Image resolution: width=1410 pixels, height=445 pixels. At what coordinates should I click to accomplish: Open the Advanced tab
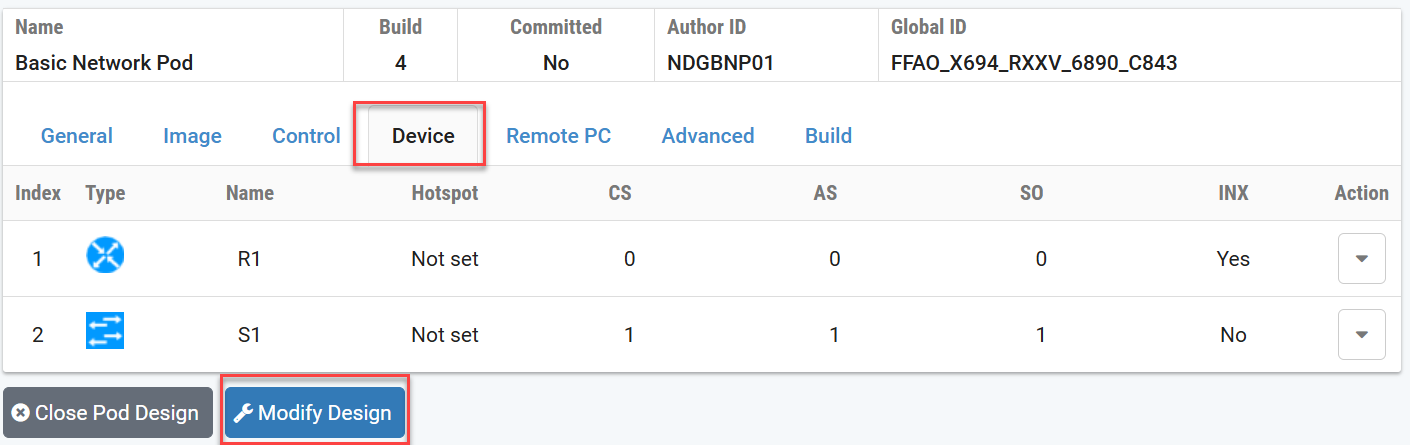pyautogui.click(x=708, y=136)
